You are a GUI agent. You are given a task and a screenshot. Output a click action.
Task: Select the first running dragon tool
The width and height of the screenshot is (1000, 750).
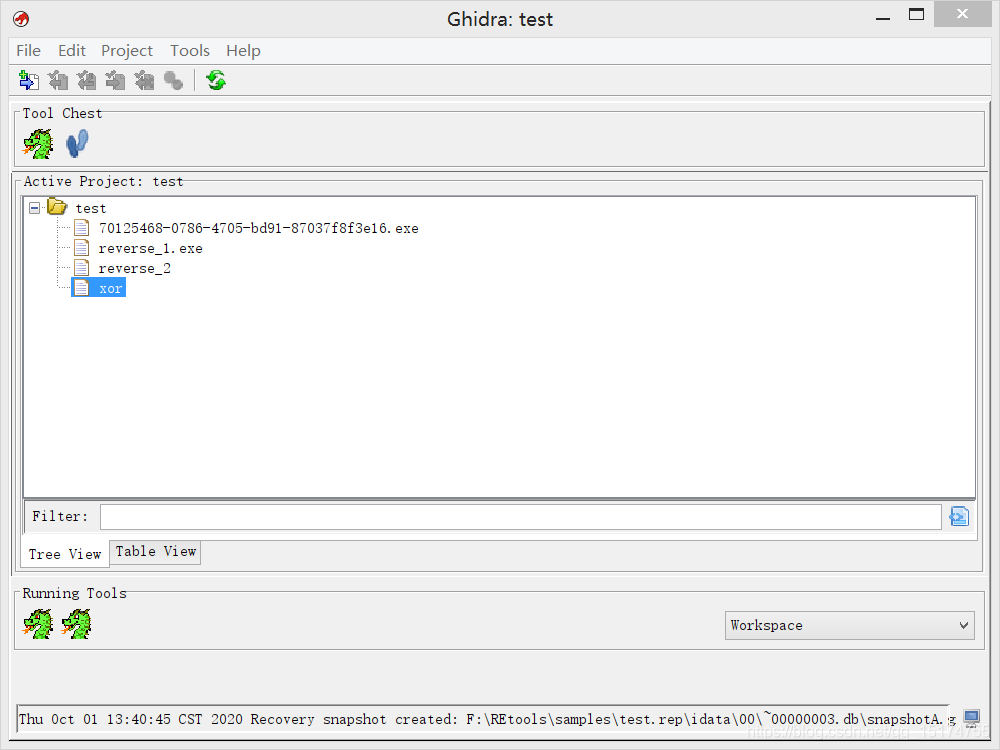tap(38, 624)
